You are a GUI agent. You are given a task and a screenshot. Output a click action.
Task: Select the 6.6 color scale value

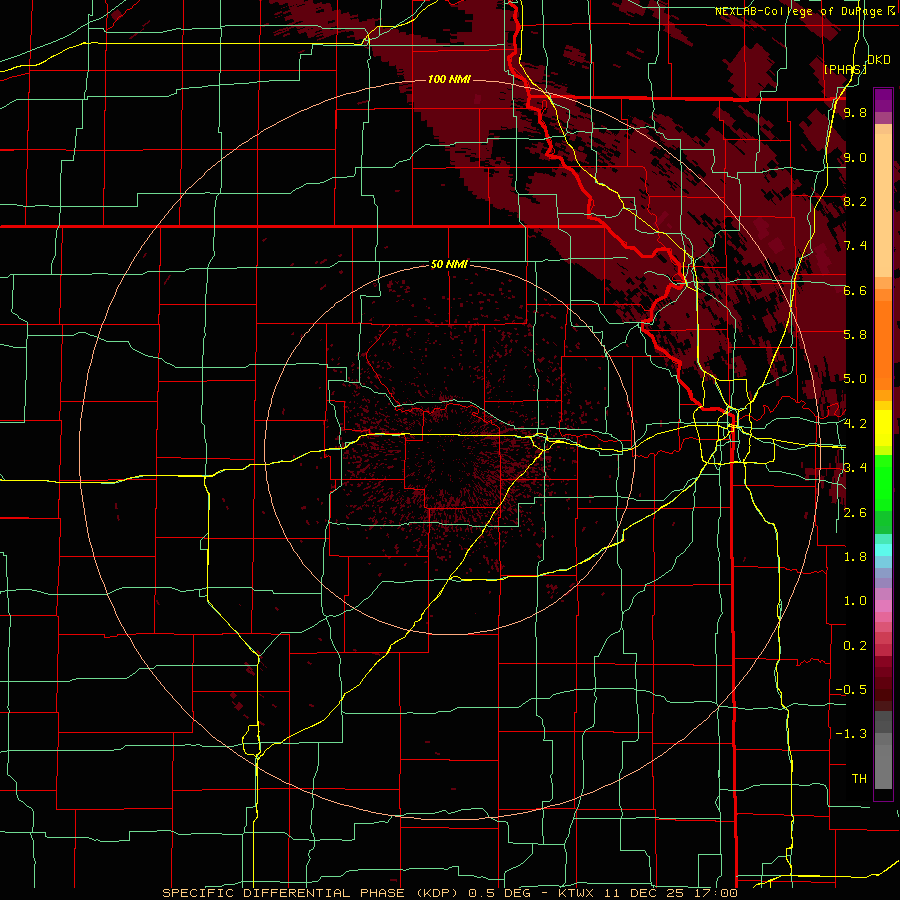[x=855, y=290]
